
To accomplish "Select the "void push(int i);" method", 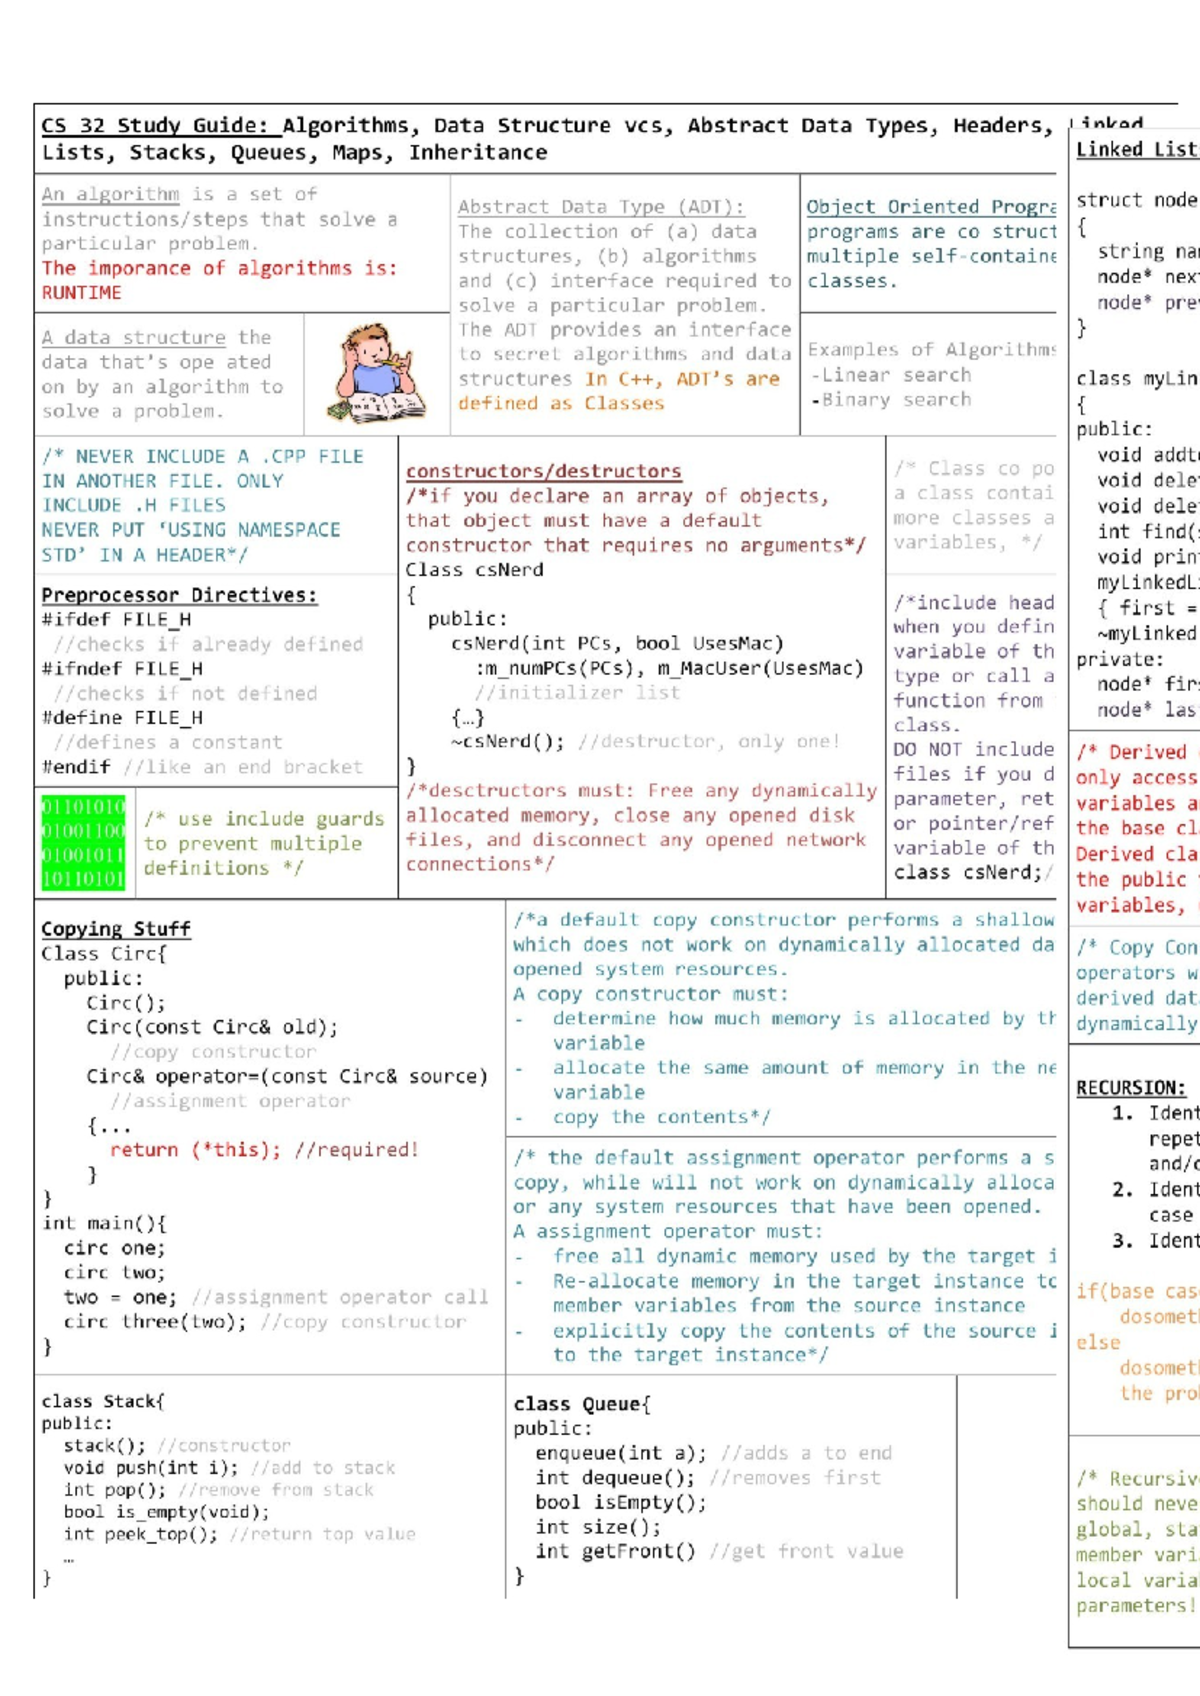I will [x=151, y=1468].
